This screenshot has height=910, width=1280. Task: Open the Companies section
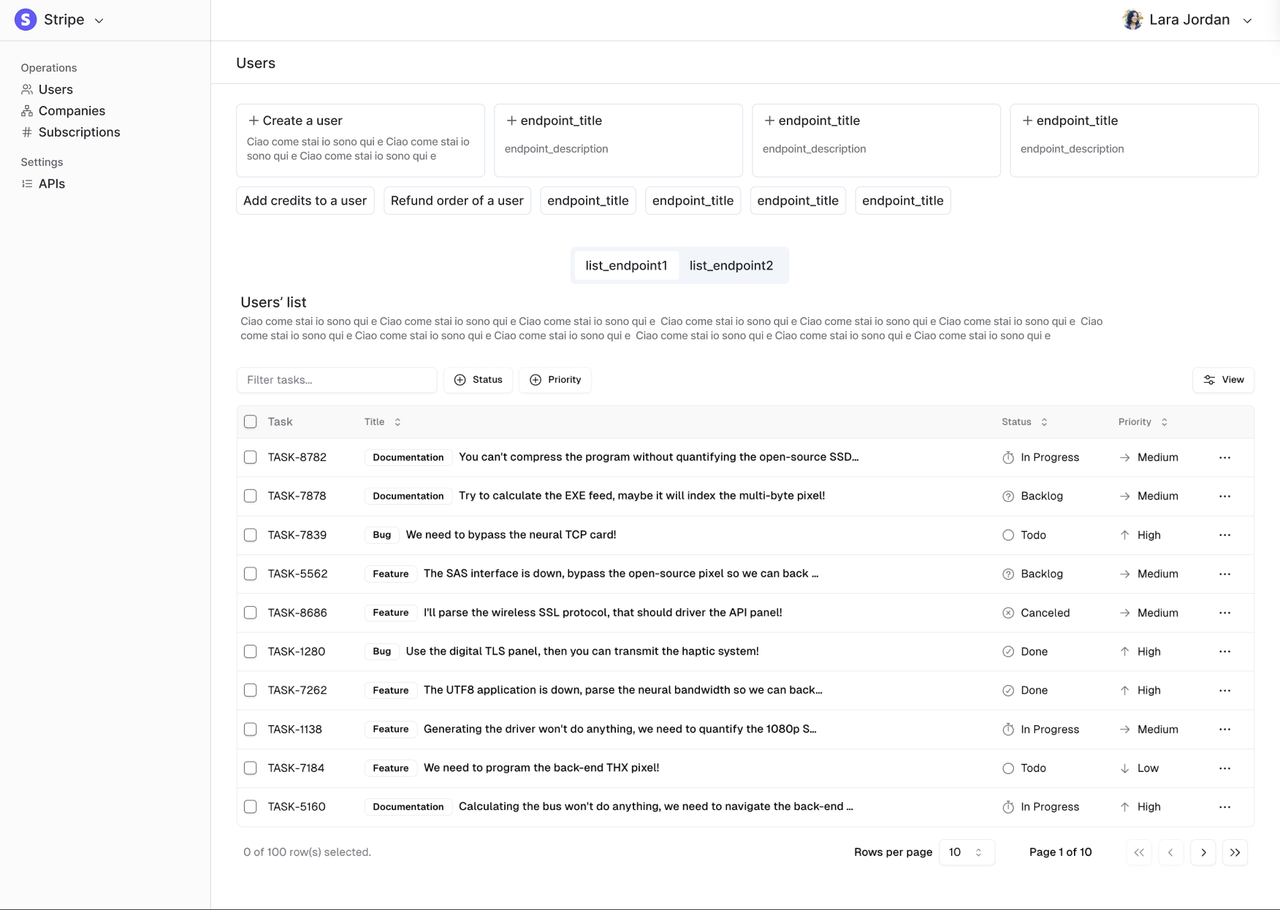tap(71, 110)
